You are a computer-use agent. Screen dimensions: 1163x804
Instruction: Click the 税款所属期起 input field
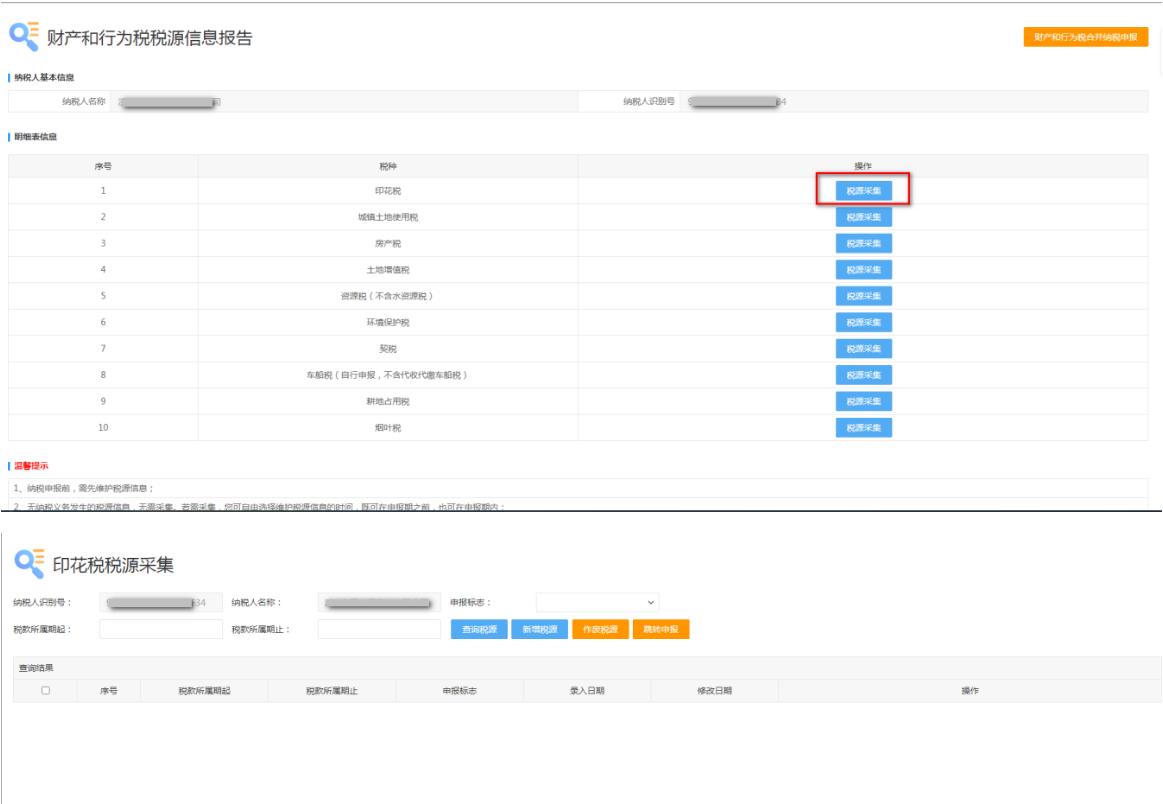[161, 629]
